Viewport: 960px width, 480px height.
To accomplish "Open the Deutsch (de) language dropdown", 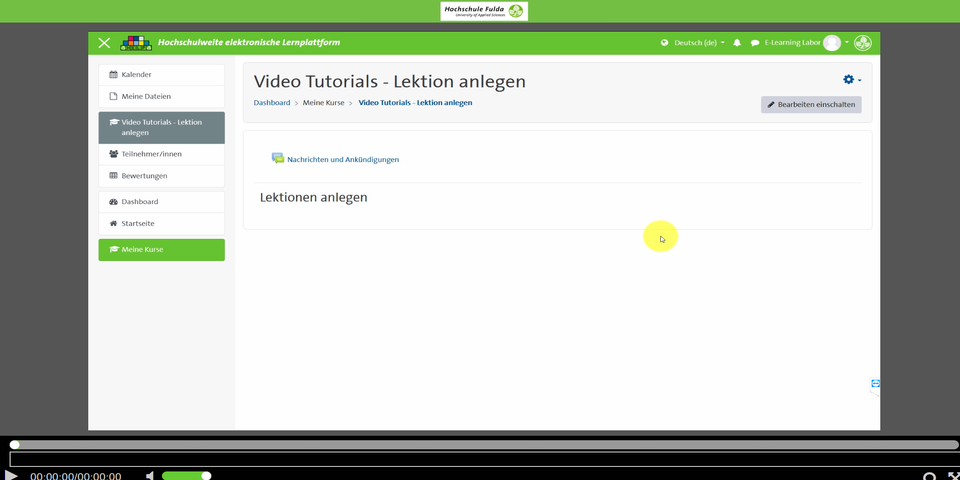I will (x=699, y=43).
